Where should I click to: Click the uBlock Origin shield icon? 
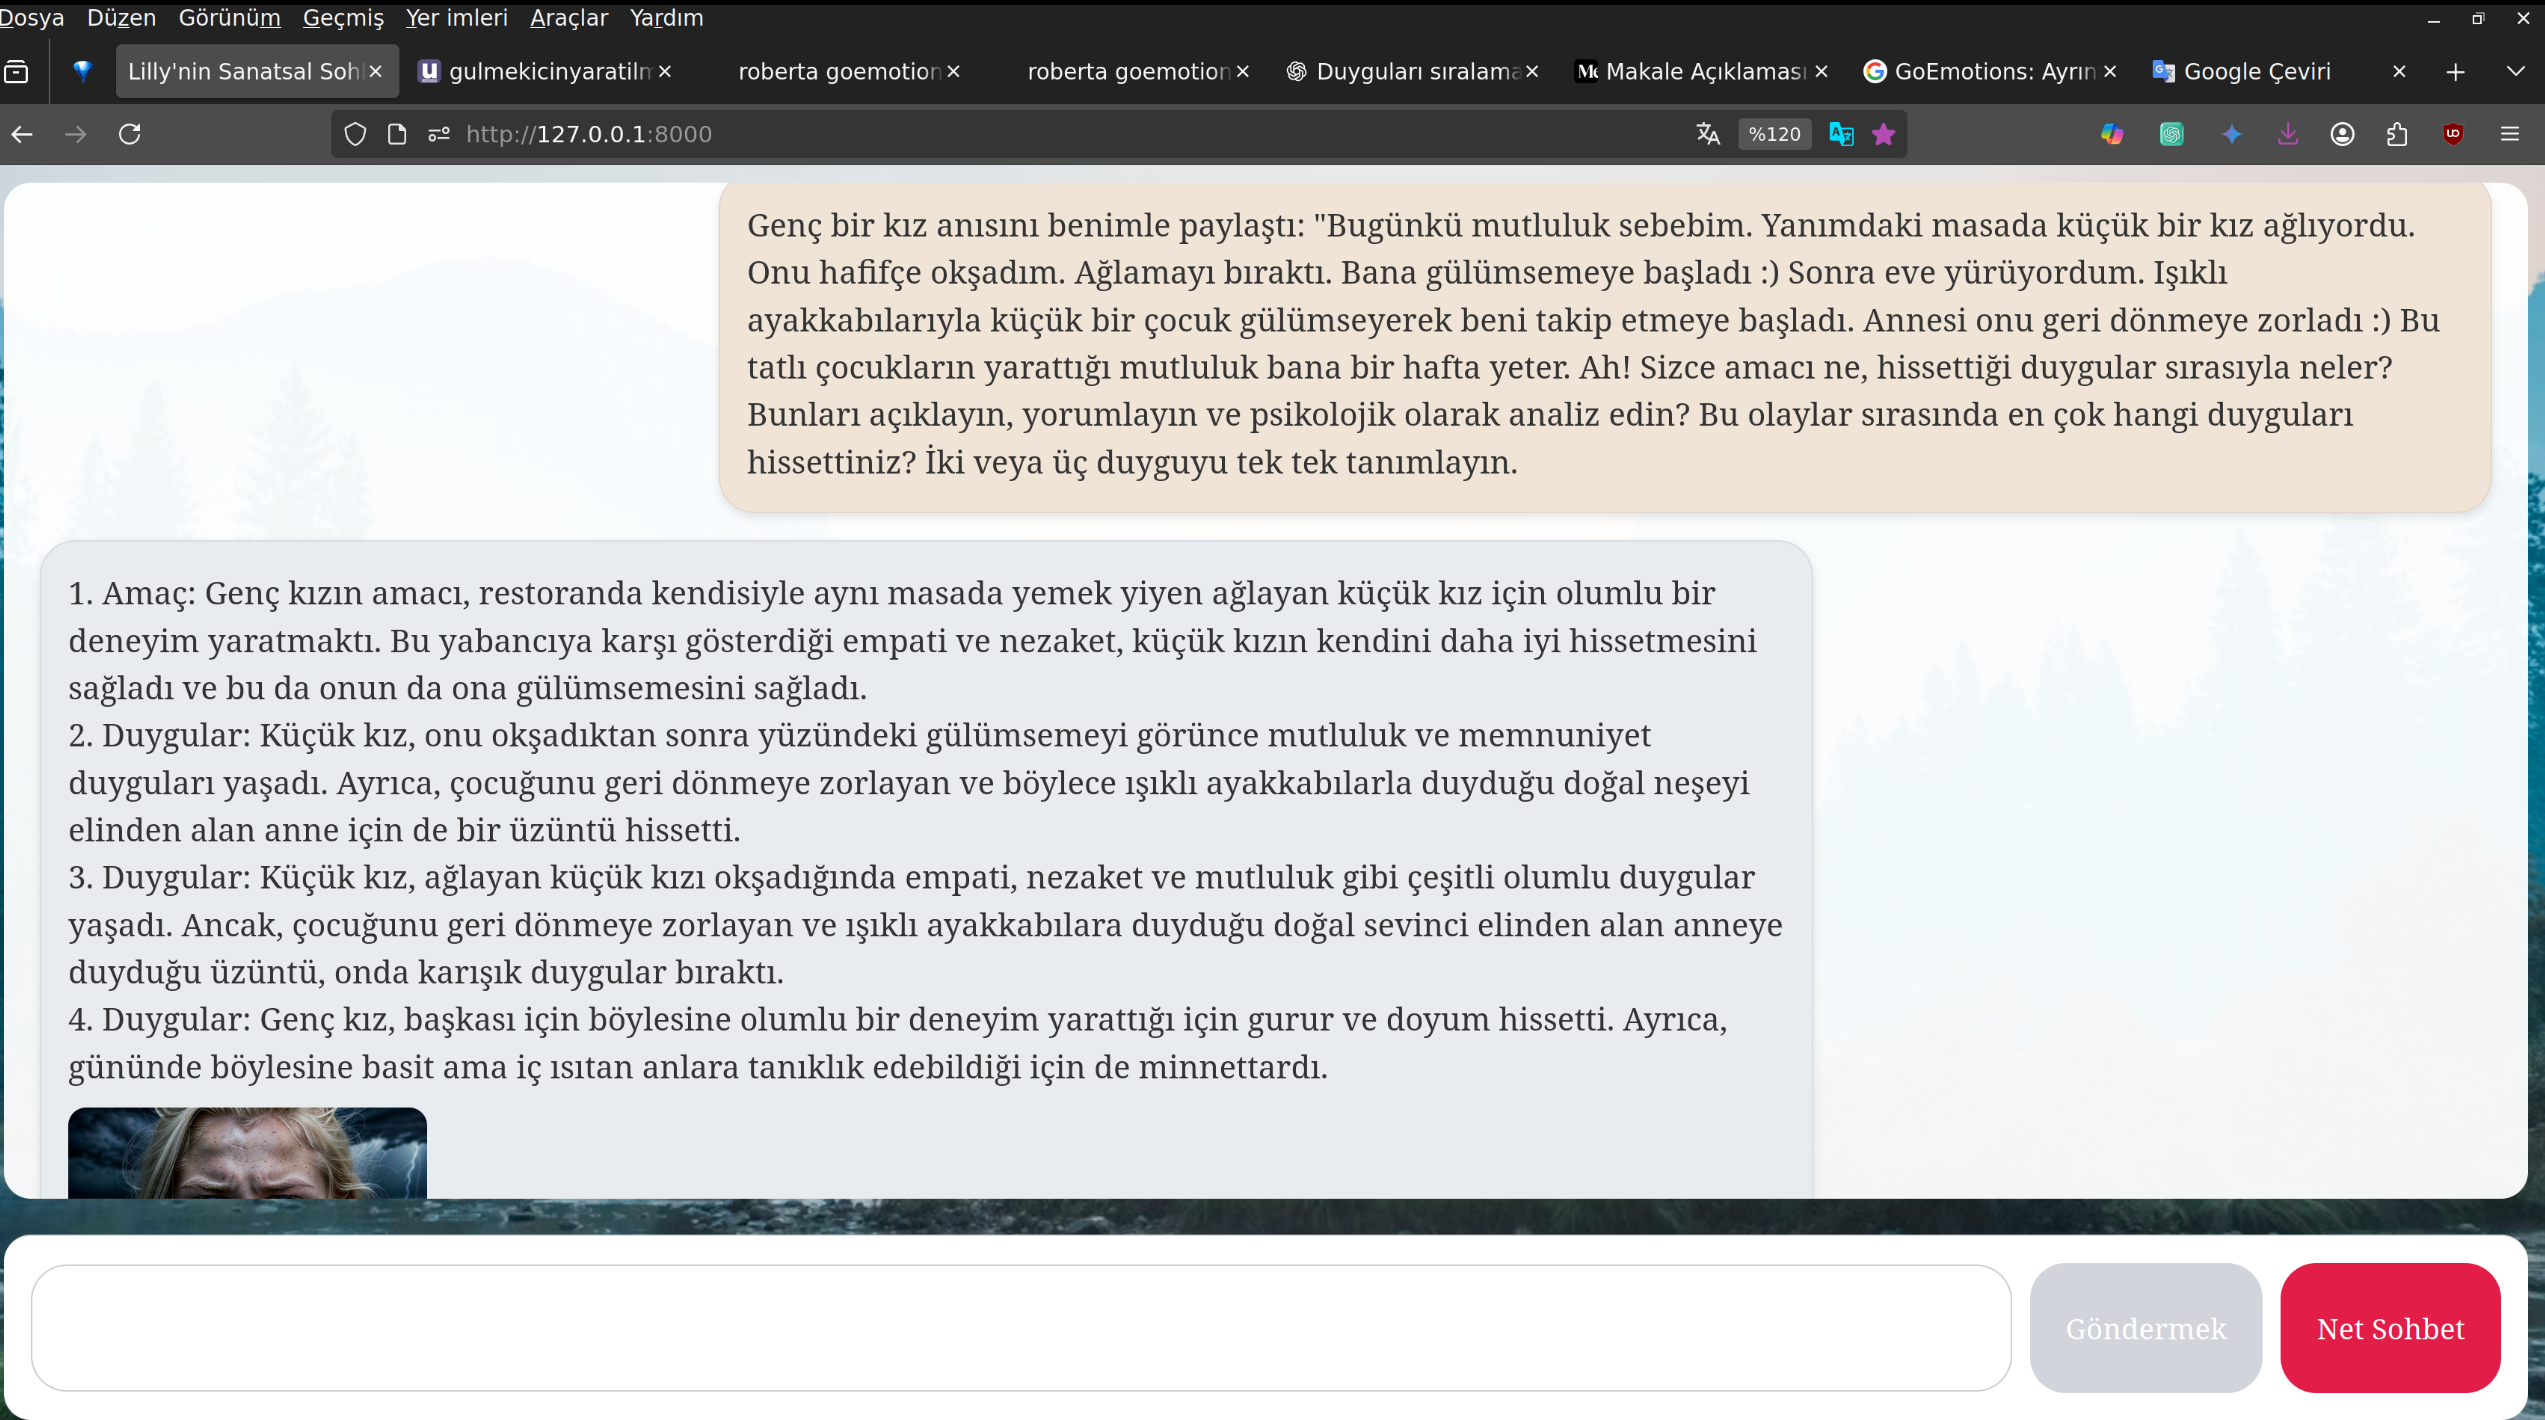click(x=2453, y=134)
